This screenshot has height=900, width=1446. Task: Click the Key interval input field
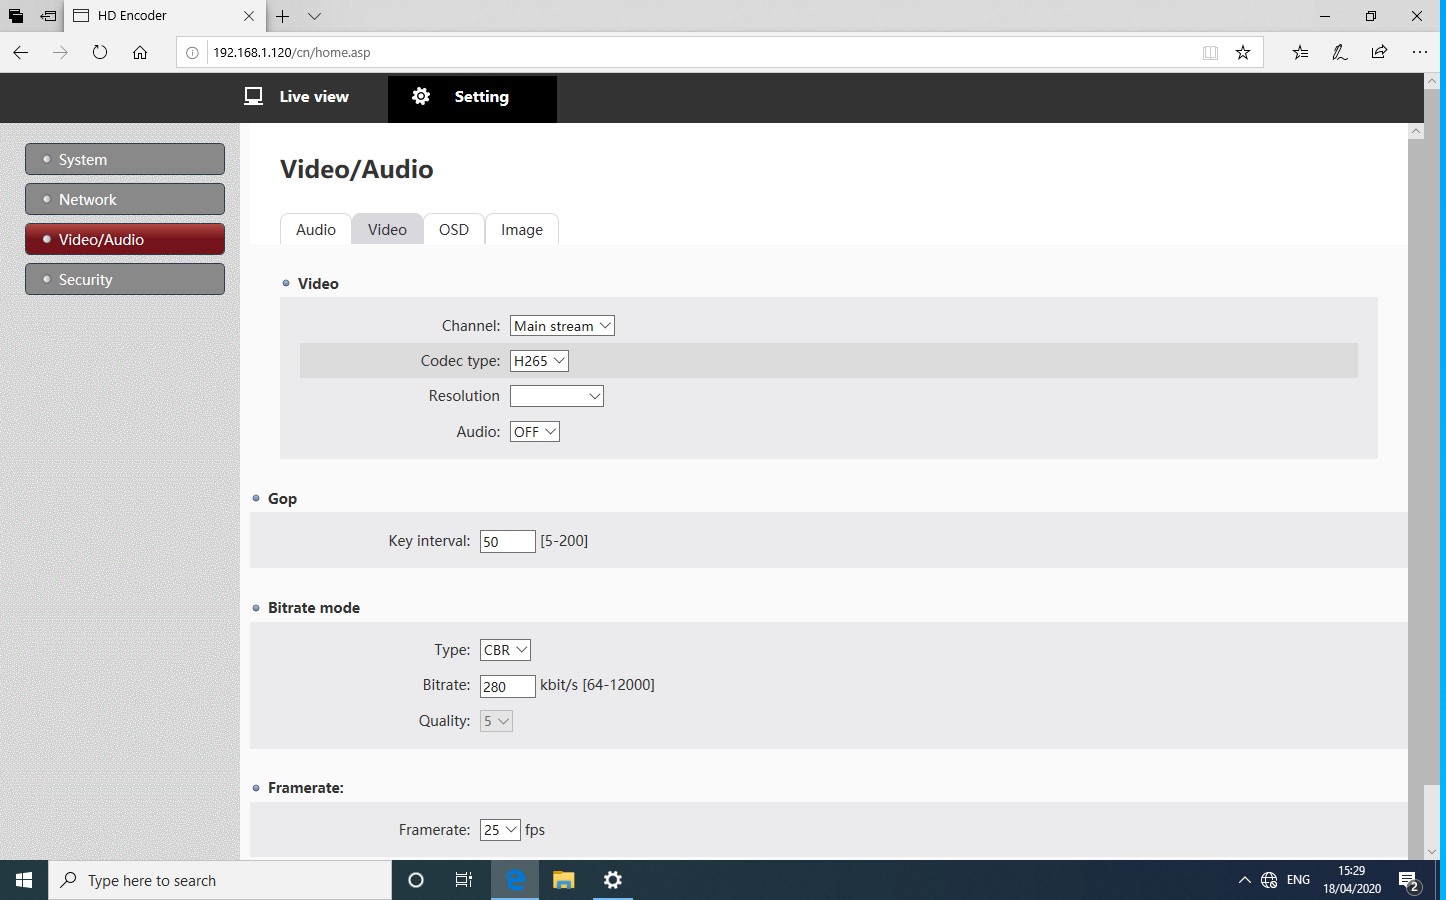coord(507,542)
